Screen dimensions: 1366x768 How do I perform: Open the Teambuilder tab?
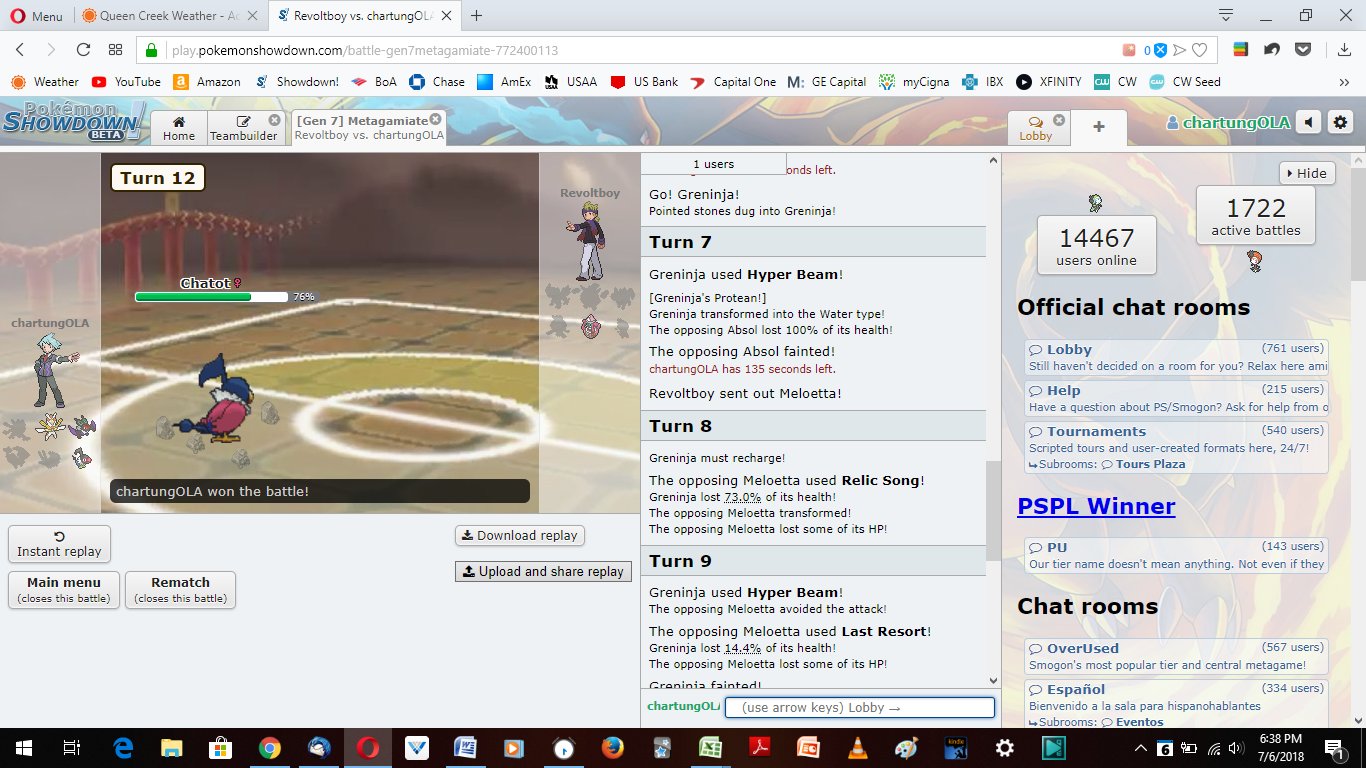(x=244, y=129)
